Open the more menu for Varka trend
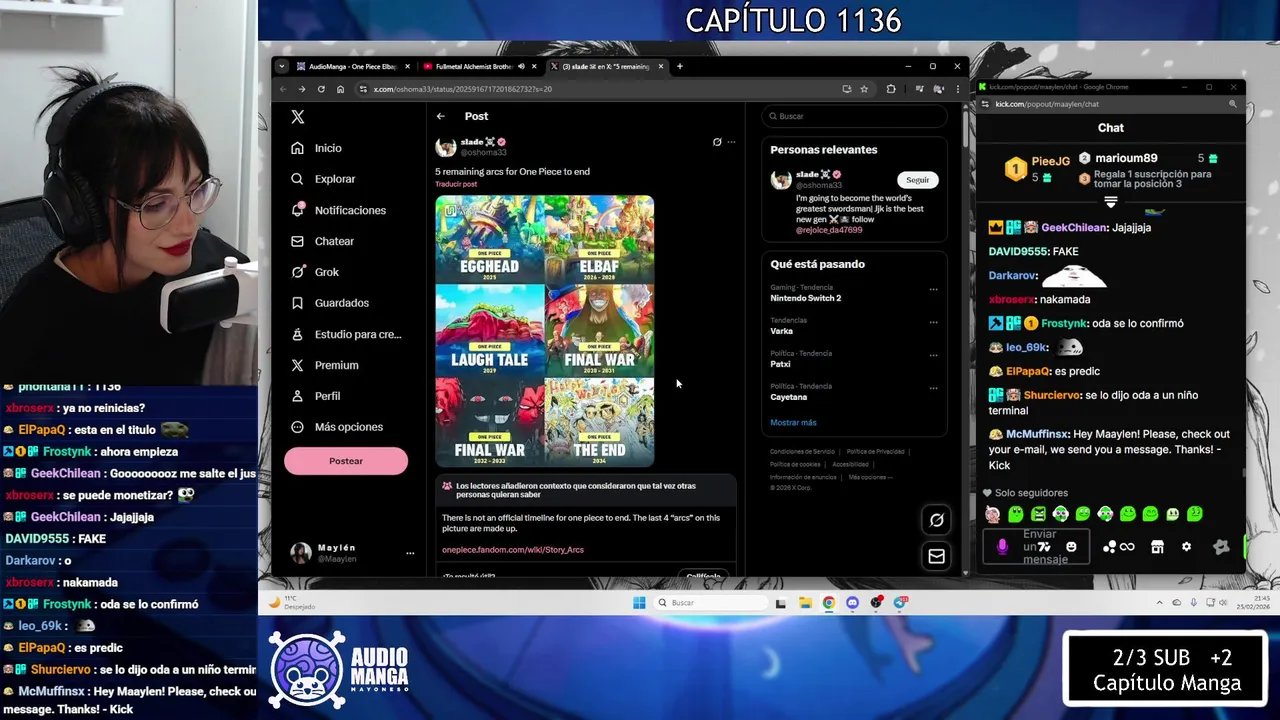Screen dimensions: 1280x720 coord(933,323)
